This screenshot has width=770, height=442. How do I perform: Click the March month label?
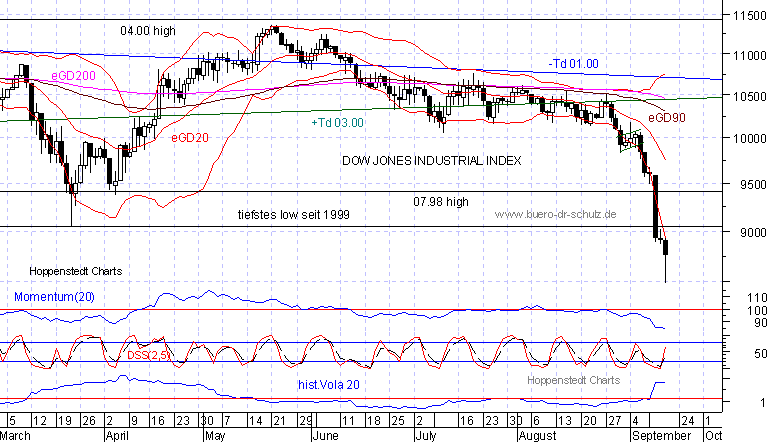(15, 436)
